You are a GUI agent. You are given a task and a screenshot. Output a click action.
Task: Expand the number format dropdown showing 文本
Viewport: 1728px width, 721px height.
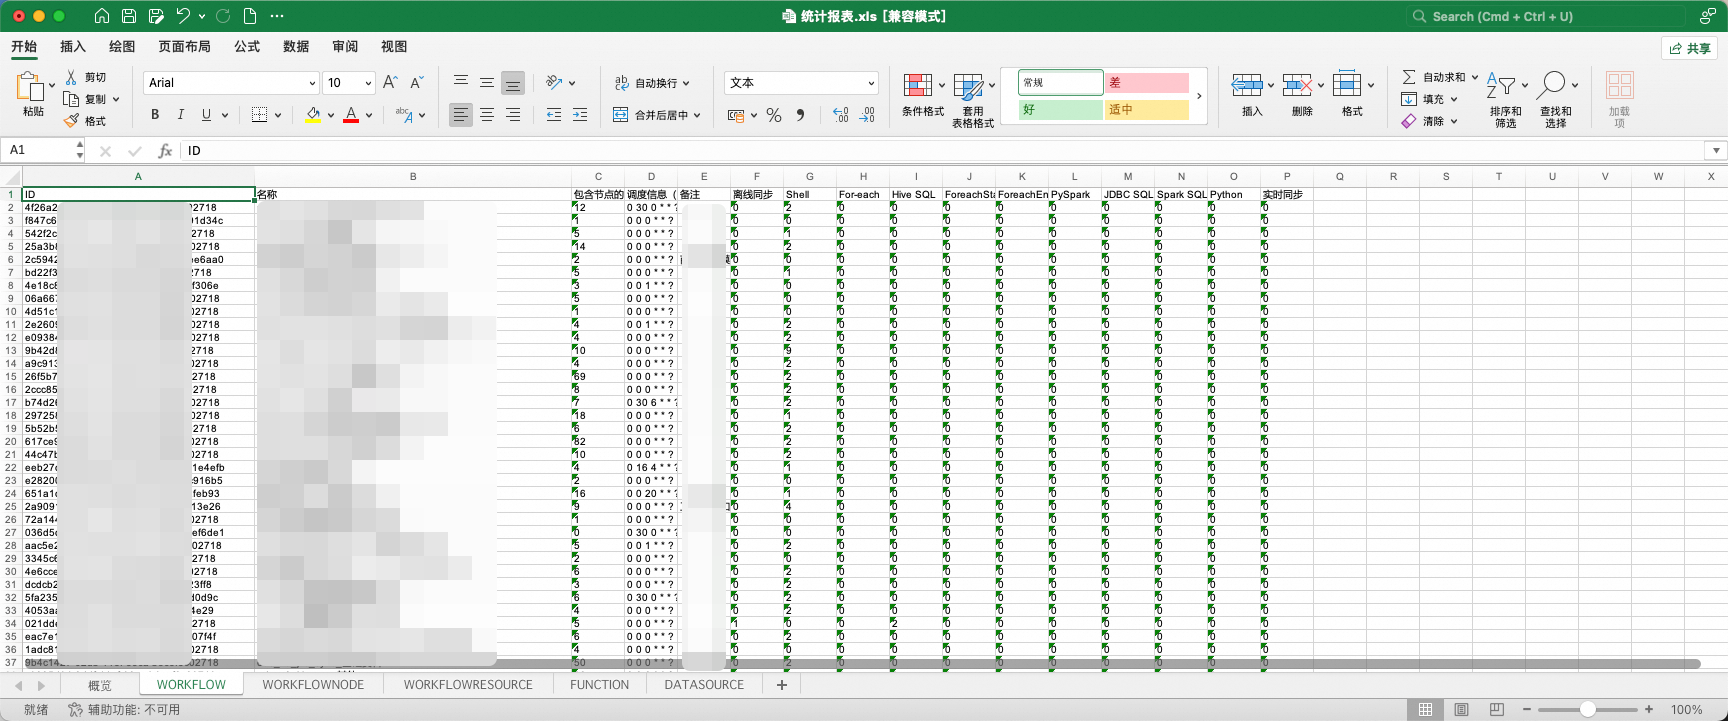point(871,83)
